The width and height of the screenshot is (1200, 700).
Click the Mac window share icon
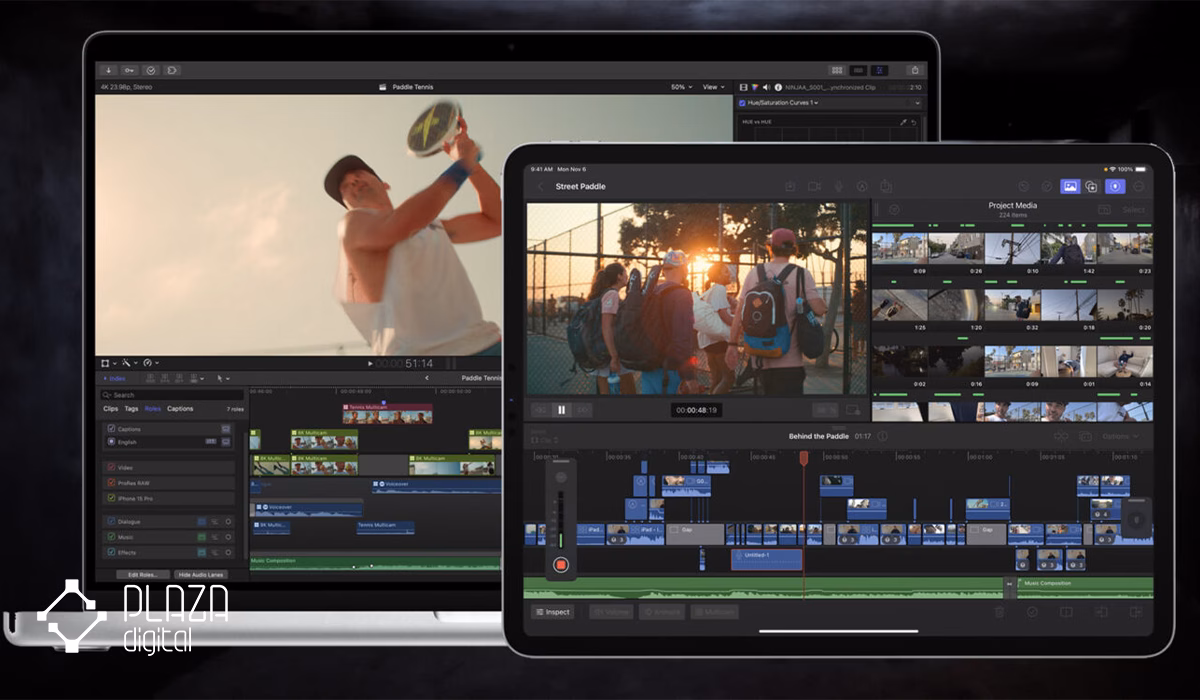click(914, 70)
